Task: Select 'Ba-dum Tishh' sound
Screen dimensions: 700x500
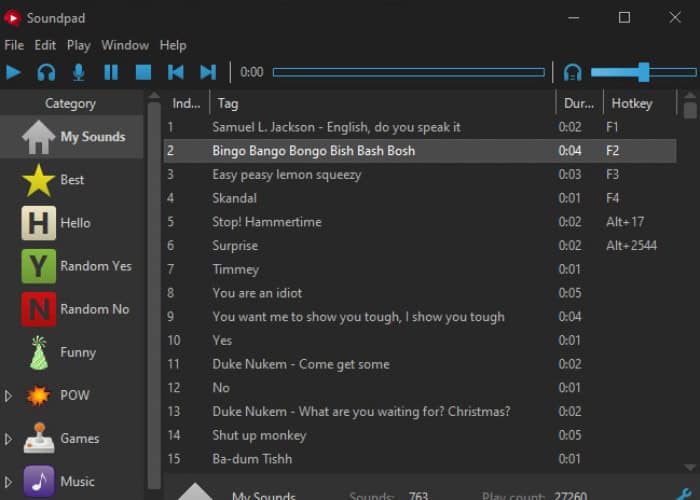Action: [x=420, y=459]
